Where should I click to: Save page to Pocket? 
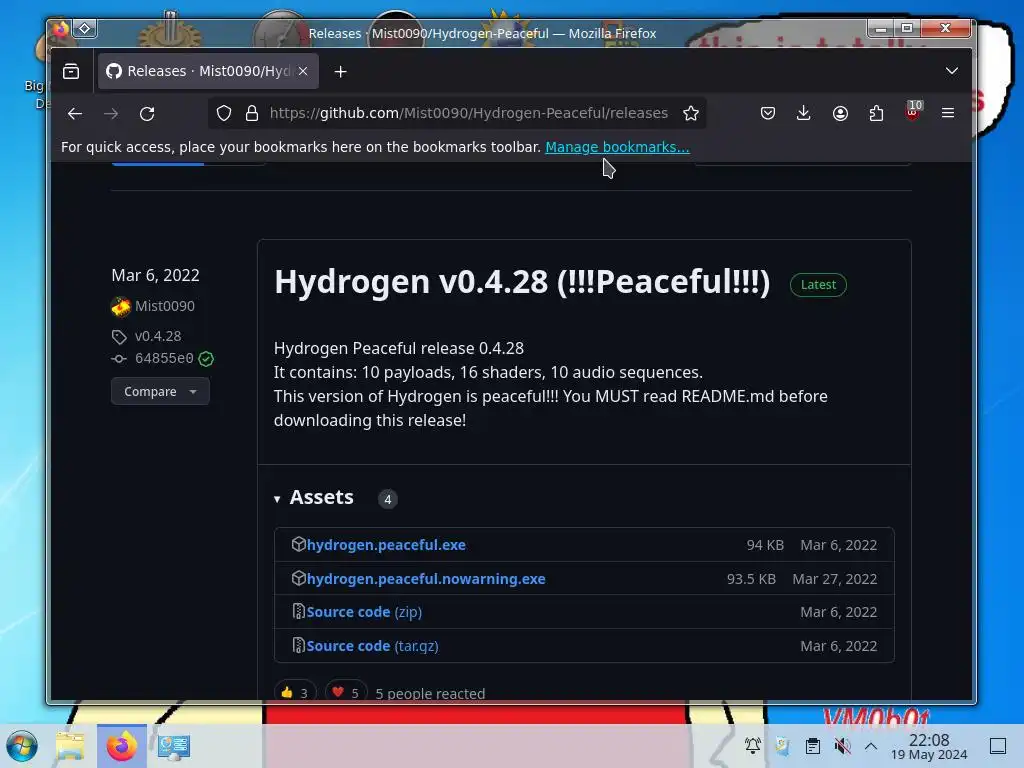(x=768, y=114)
